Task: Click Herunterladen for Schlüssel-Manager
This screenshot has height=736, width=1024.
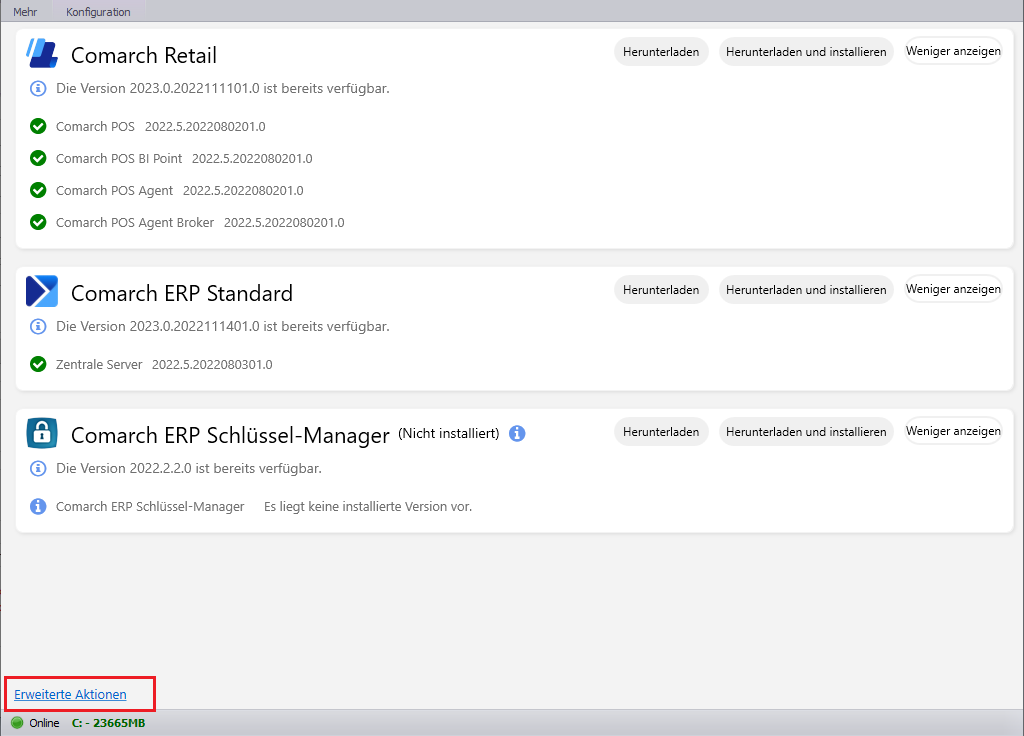Action: (661, 432)
